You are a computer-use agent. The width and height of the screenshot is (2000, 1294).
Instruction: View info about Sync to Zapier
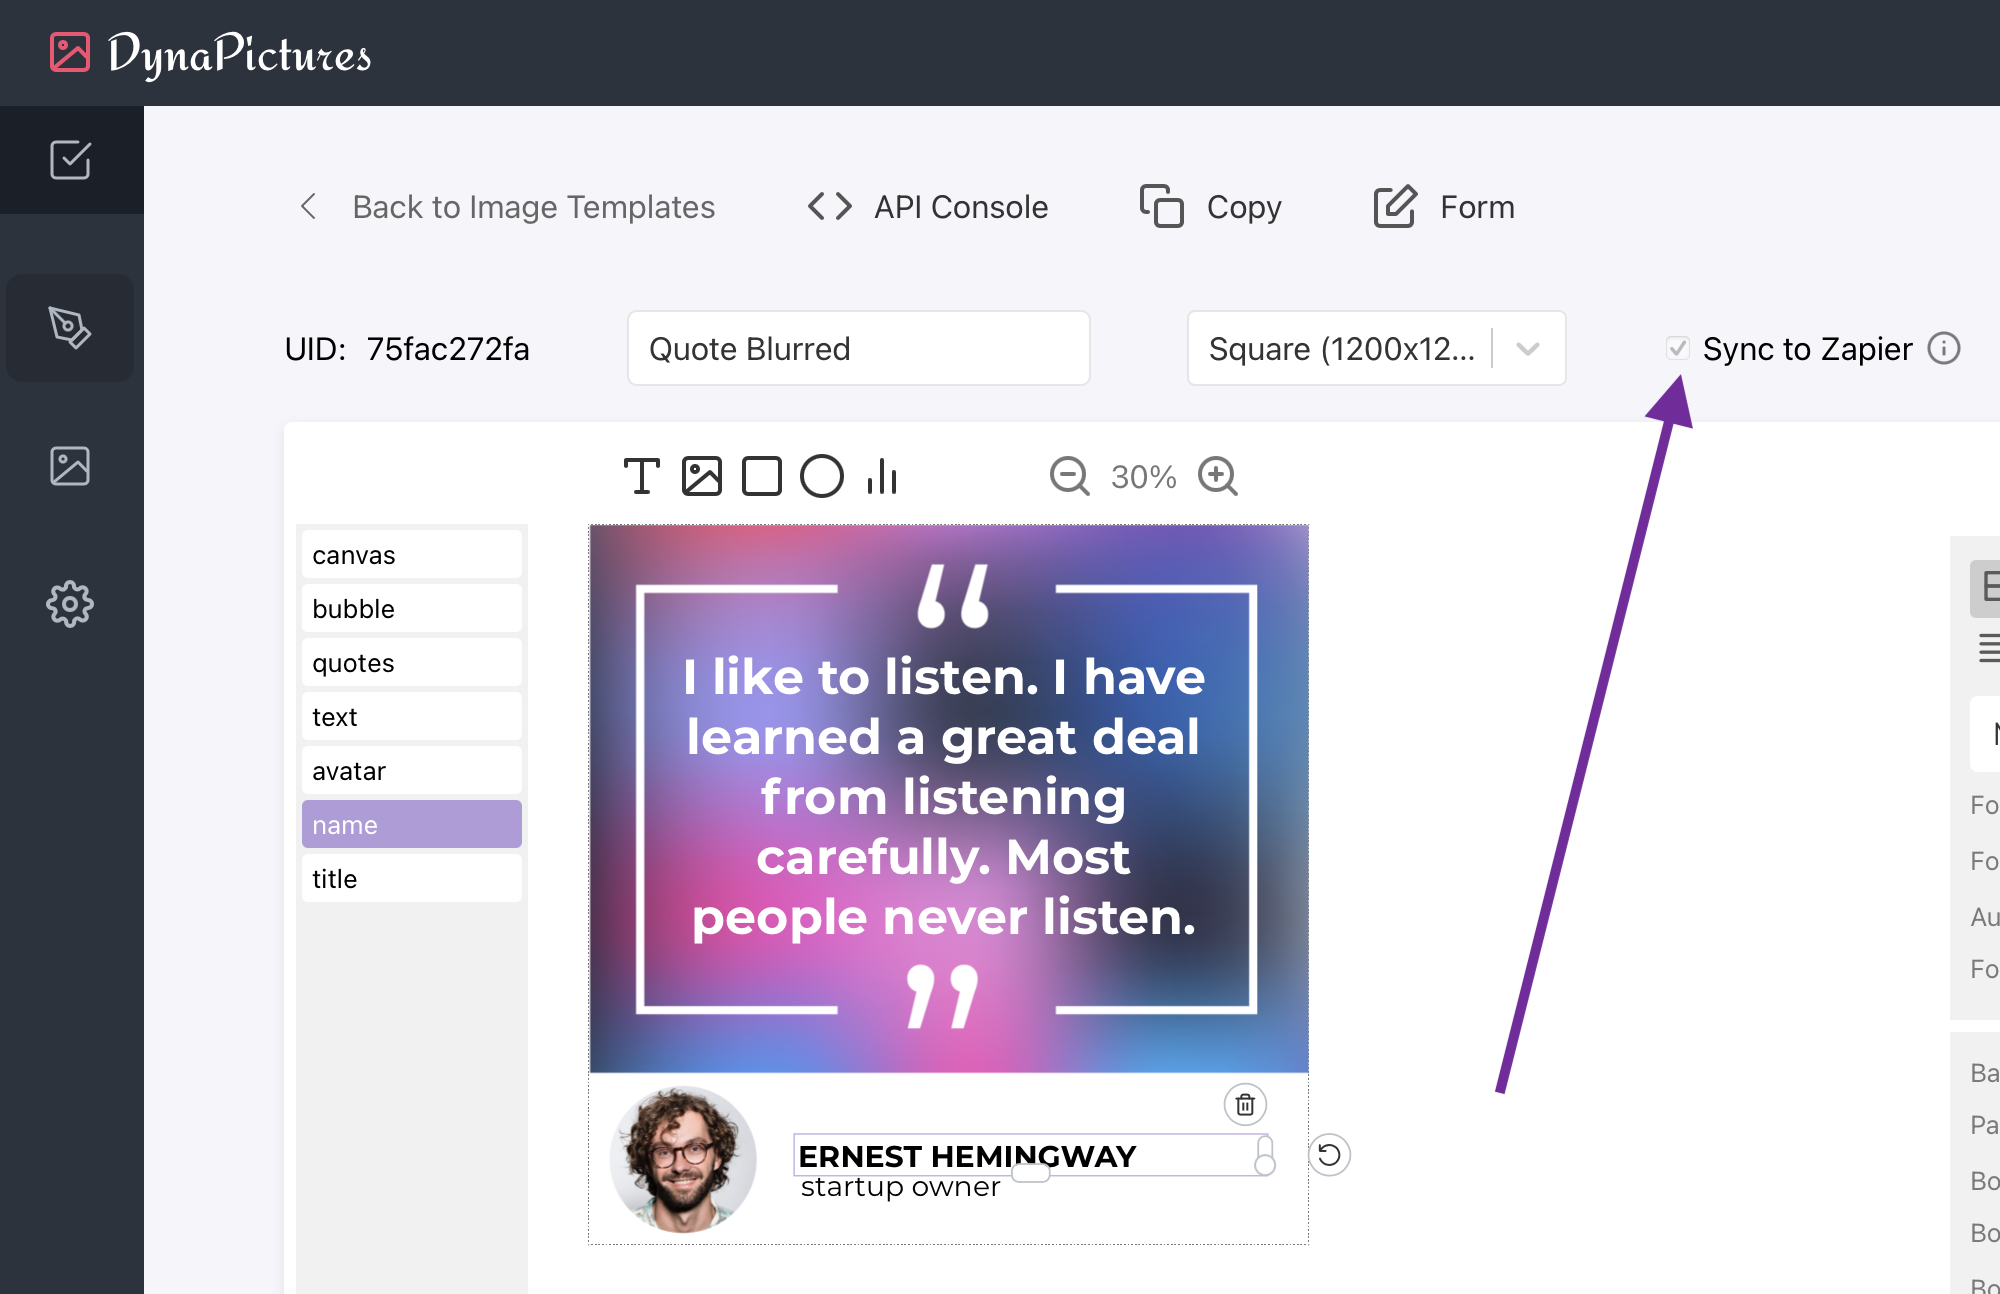click(x=1944, y=349)
